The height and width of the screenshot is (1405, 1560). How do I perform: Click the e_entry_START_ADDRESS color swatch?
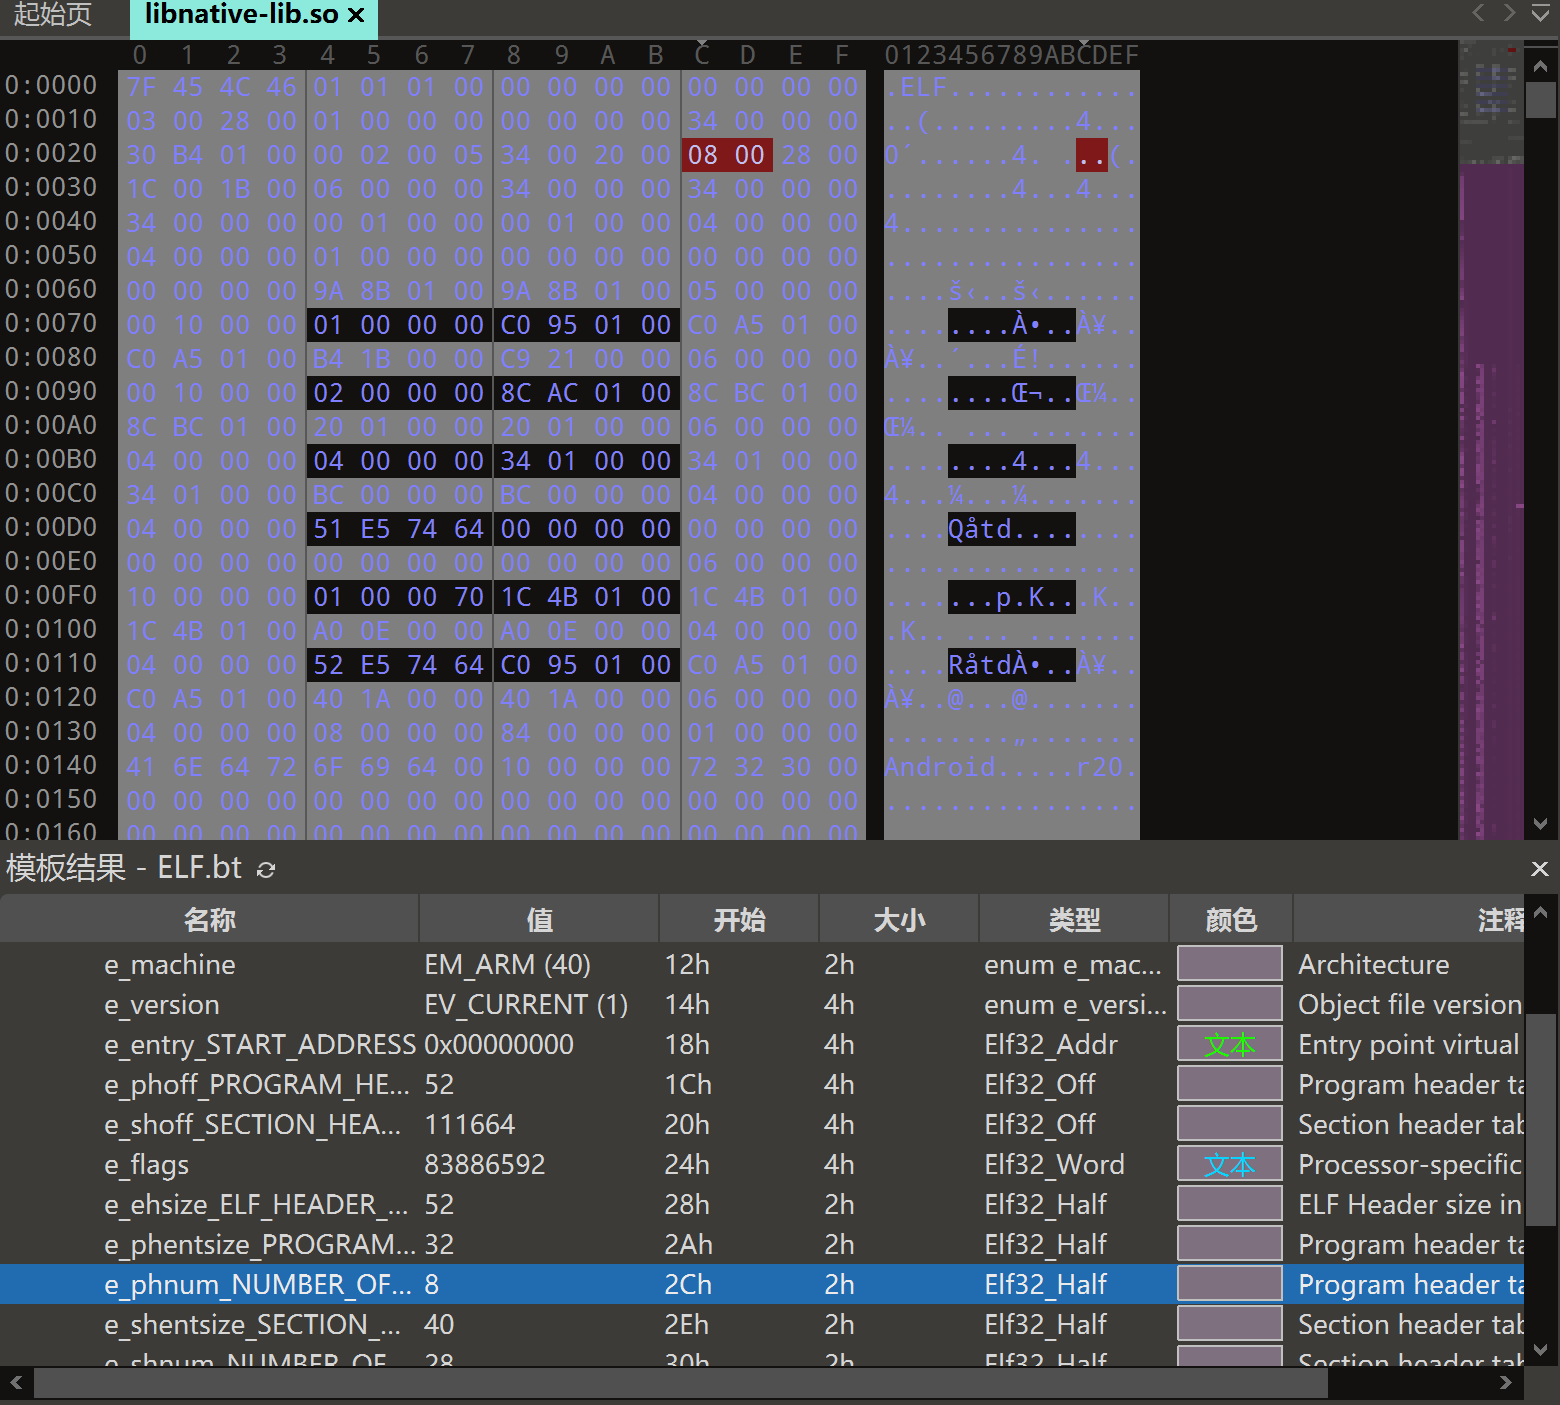[1229, 1045]
